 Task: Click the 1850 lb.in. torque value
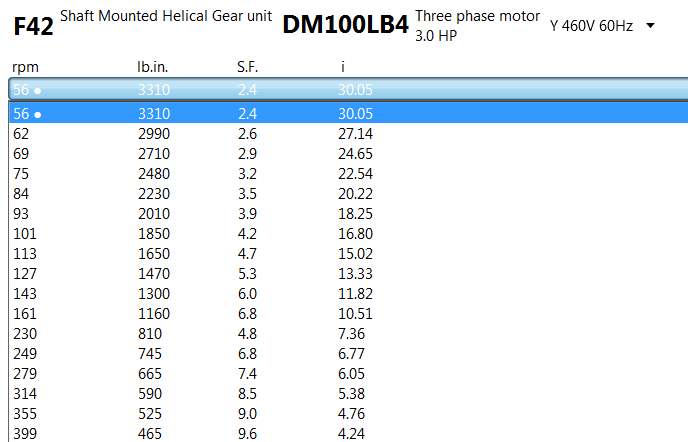[x=154, y=234]
